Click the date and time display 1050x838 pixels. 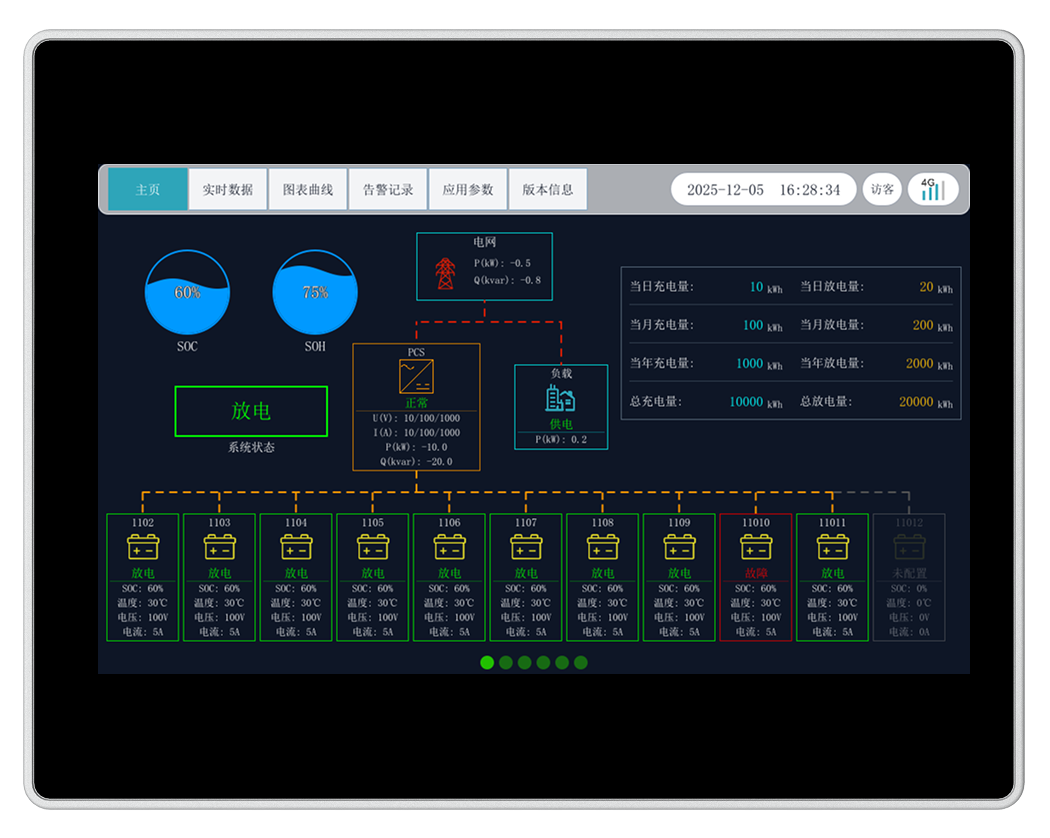pyautogui.click(x=763, y=190)
